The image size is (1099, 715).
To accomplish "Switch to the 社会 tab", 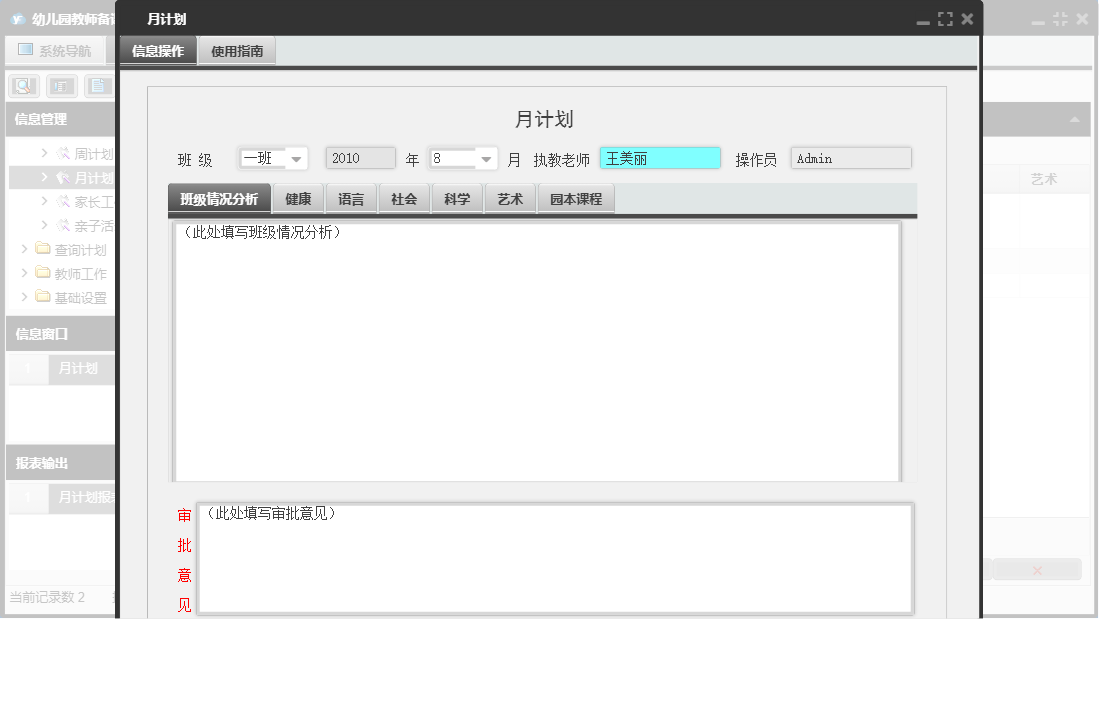I will [404, 199].
